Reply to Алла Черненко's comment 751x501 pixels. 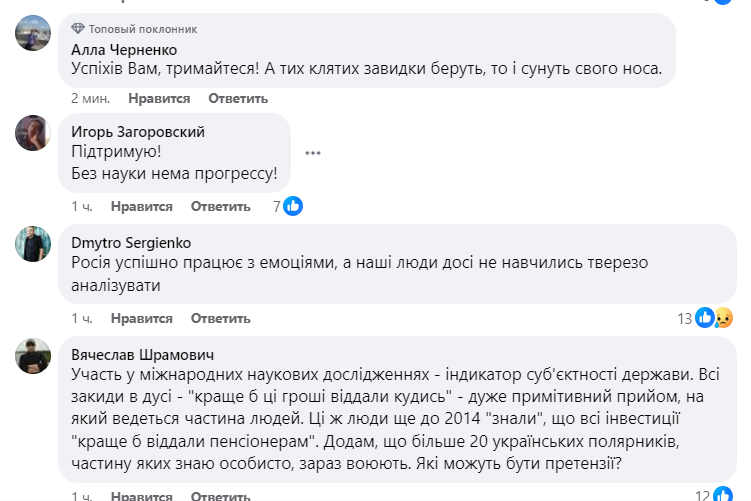[x=238, y=98]
